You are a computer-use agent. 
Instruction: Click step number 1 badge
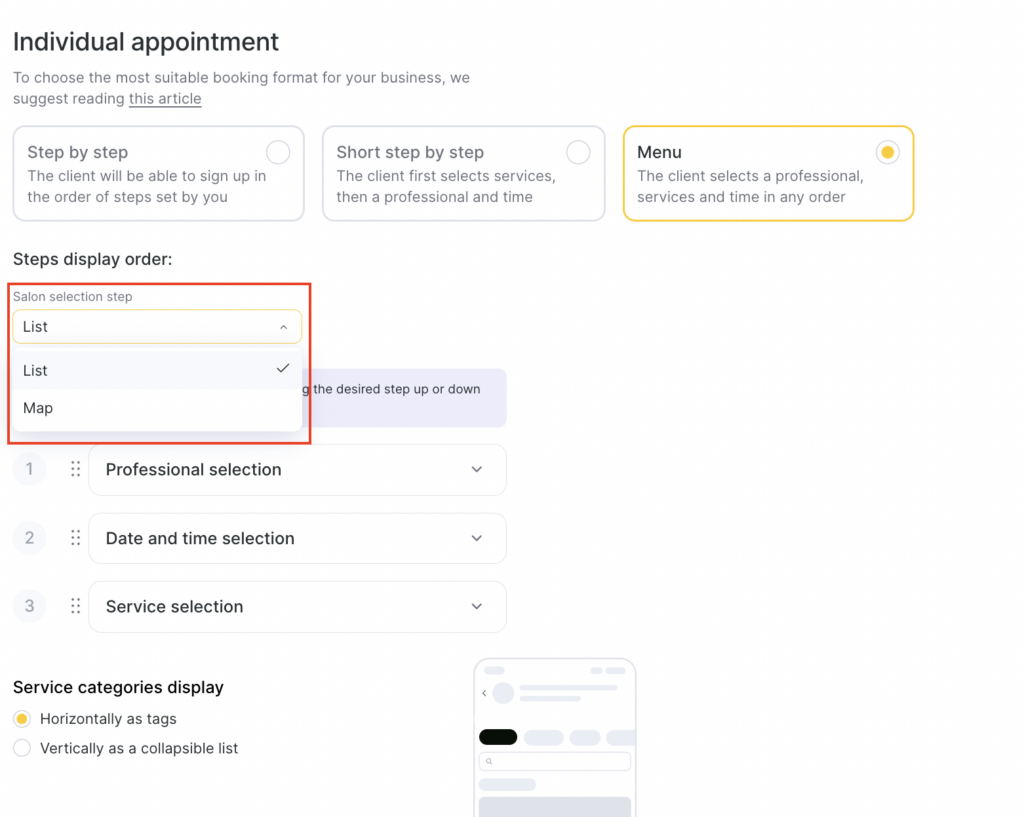point(29,469)
